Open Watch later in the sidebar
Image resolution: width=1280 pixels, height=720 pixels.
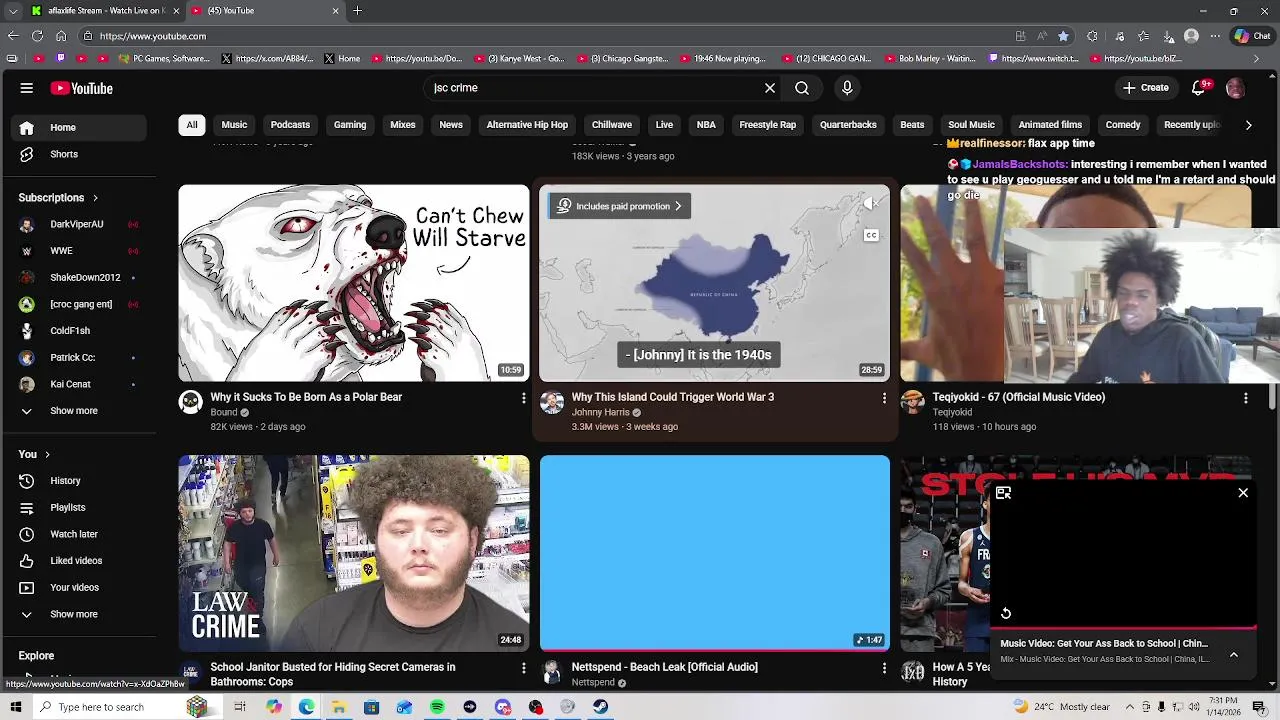click(78, 534)
